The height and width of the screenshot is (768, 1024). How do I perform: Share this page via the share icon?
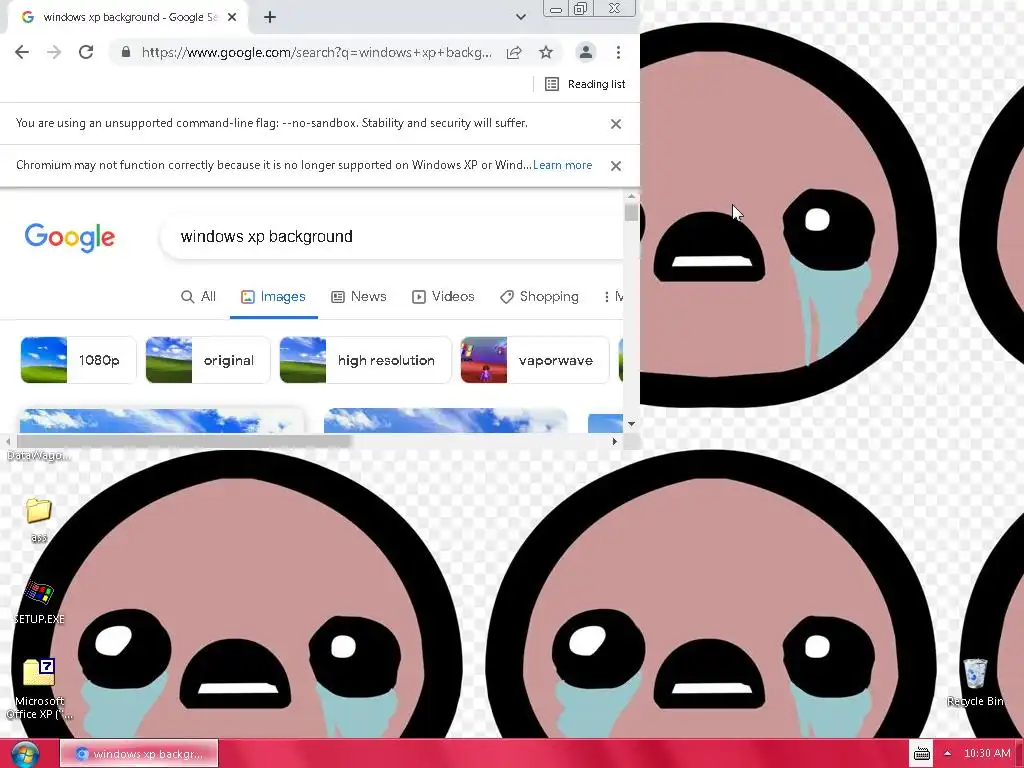coord(514,52)
